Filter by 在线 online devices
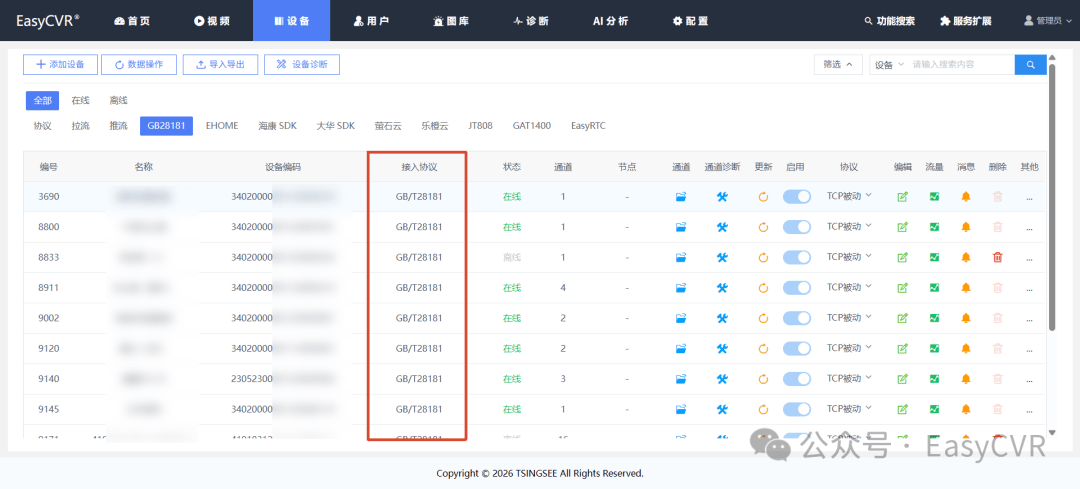Screen dimensions: 1080x489 pos(81,101)
